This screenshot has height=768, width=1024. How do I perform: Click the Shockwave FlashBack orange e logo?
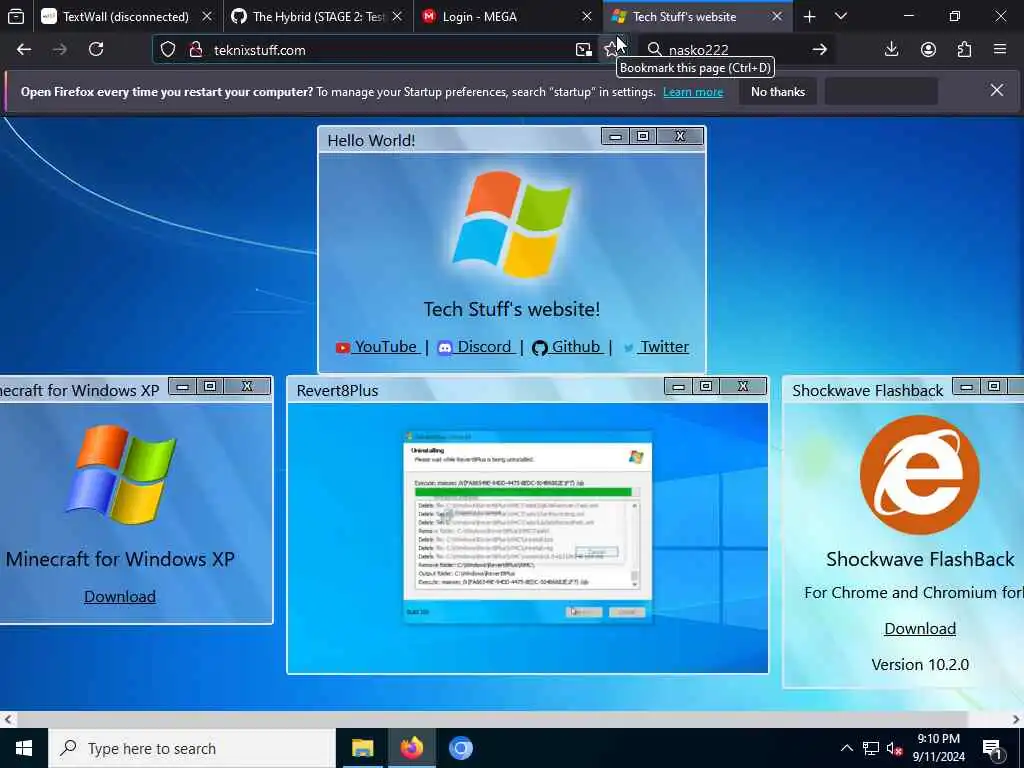(920, 475)
